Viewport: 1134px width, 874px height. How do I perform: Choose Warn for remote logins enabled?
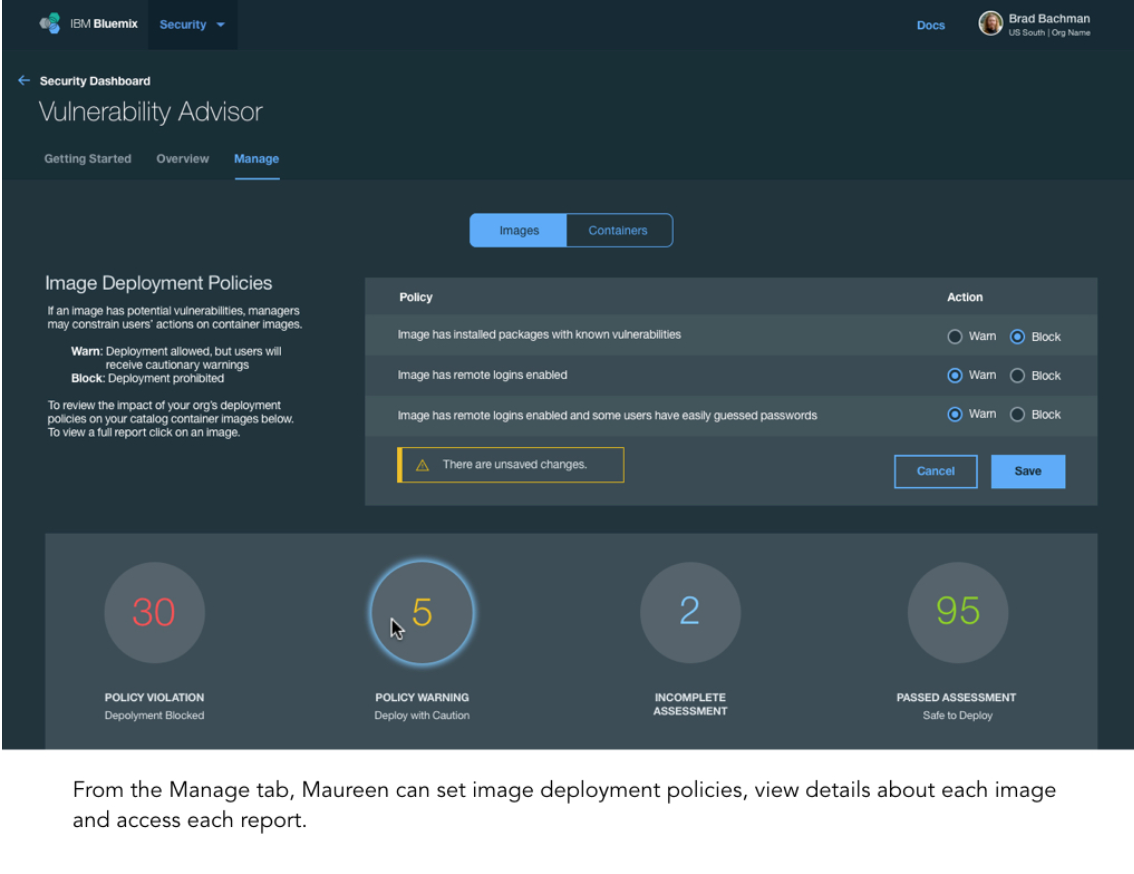[x=955, y=376]
